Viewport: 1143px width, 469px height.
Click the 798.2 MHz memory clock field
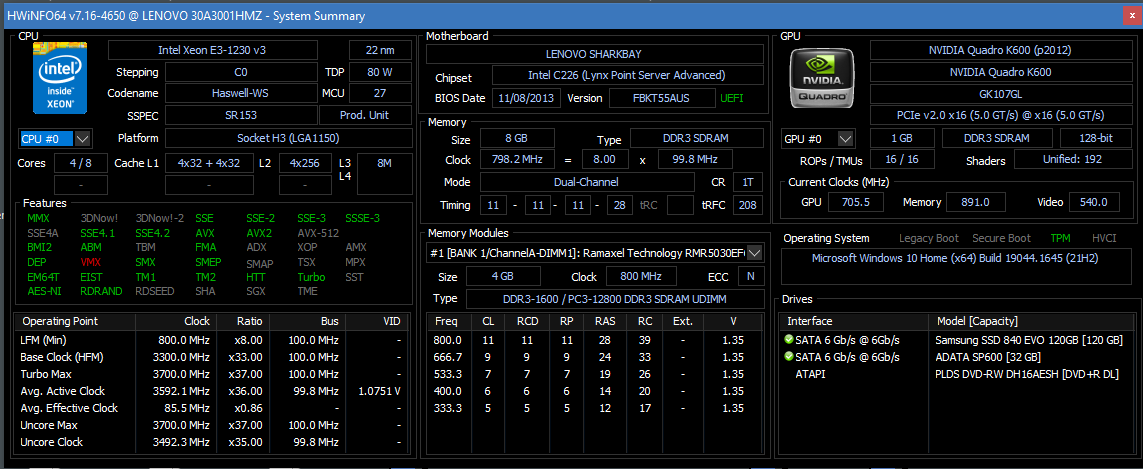point(517,160)
